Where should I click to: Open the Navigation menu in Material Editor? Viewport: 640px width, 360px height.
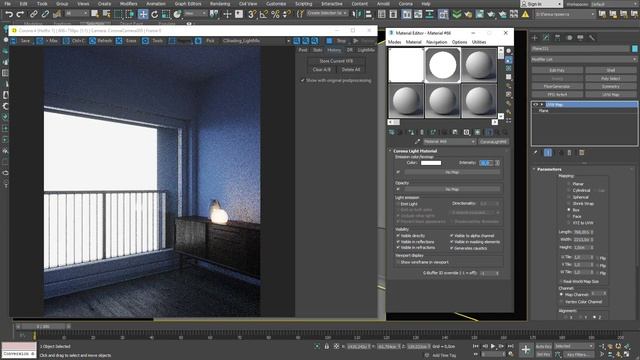point(436,42)
